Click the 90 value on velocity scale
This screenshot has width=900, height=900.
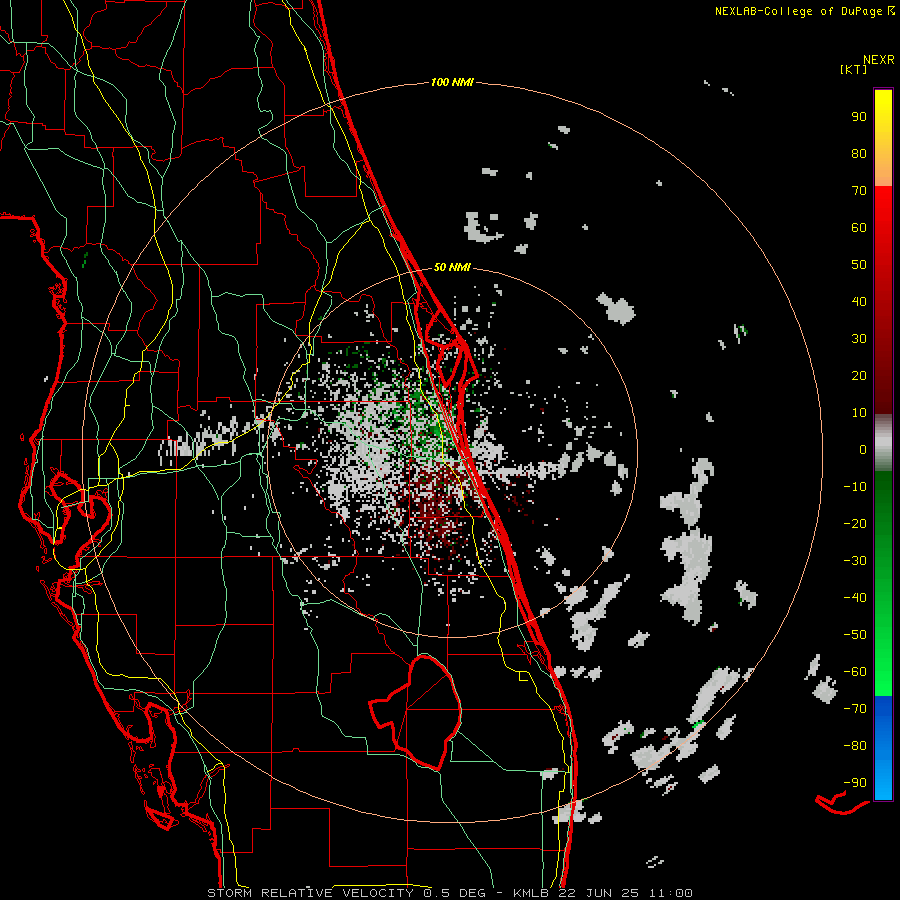(859, 117)
